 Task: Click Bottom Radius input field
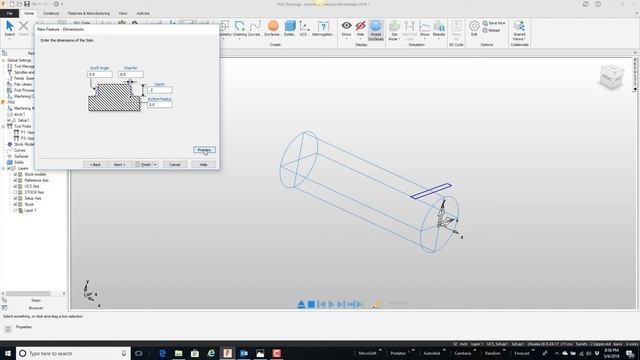coord(160,104)
